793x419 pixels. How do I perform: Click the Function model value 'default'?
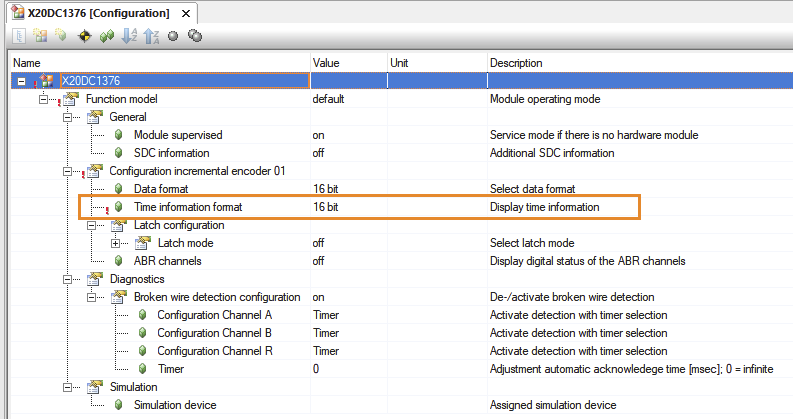pyautogui.click(x=328, y=99)
